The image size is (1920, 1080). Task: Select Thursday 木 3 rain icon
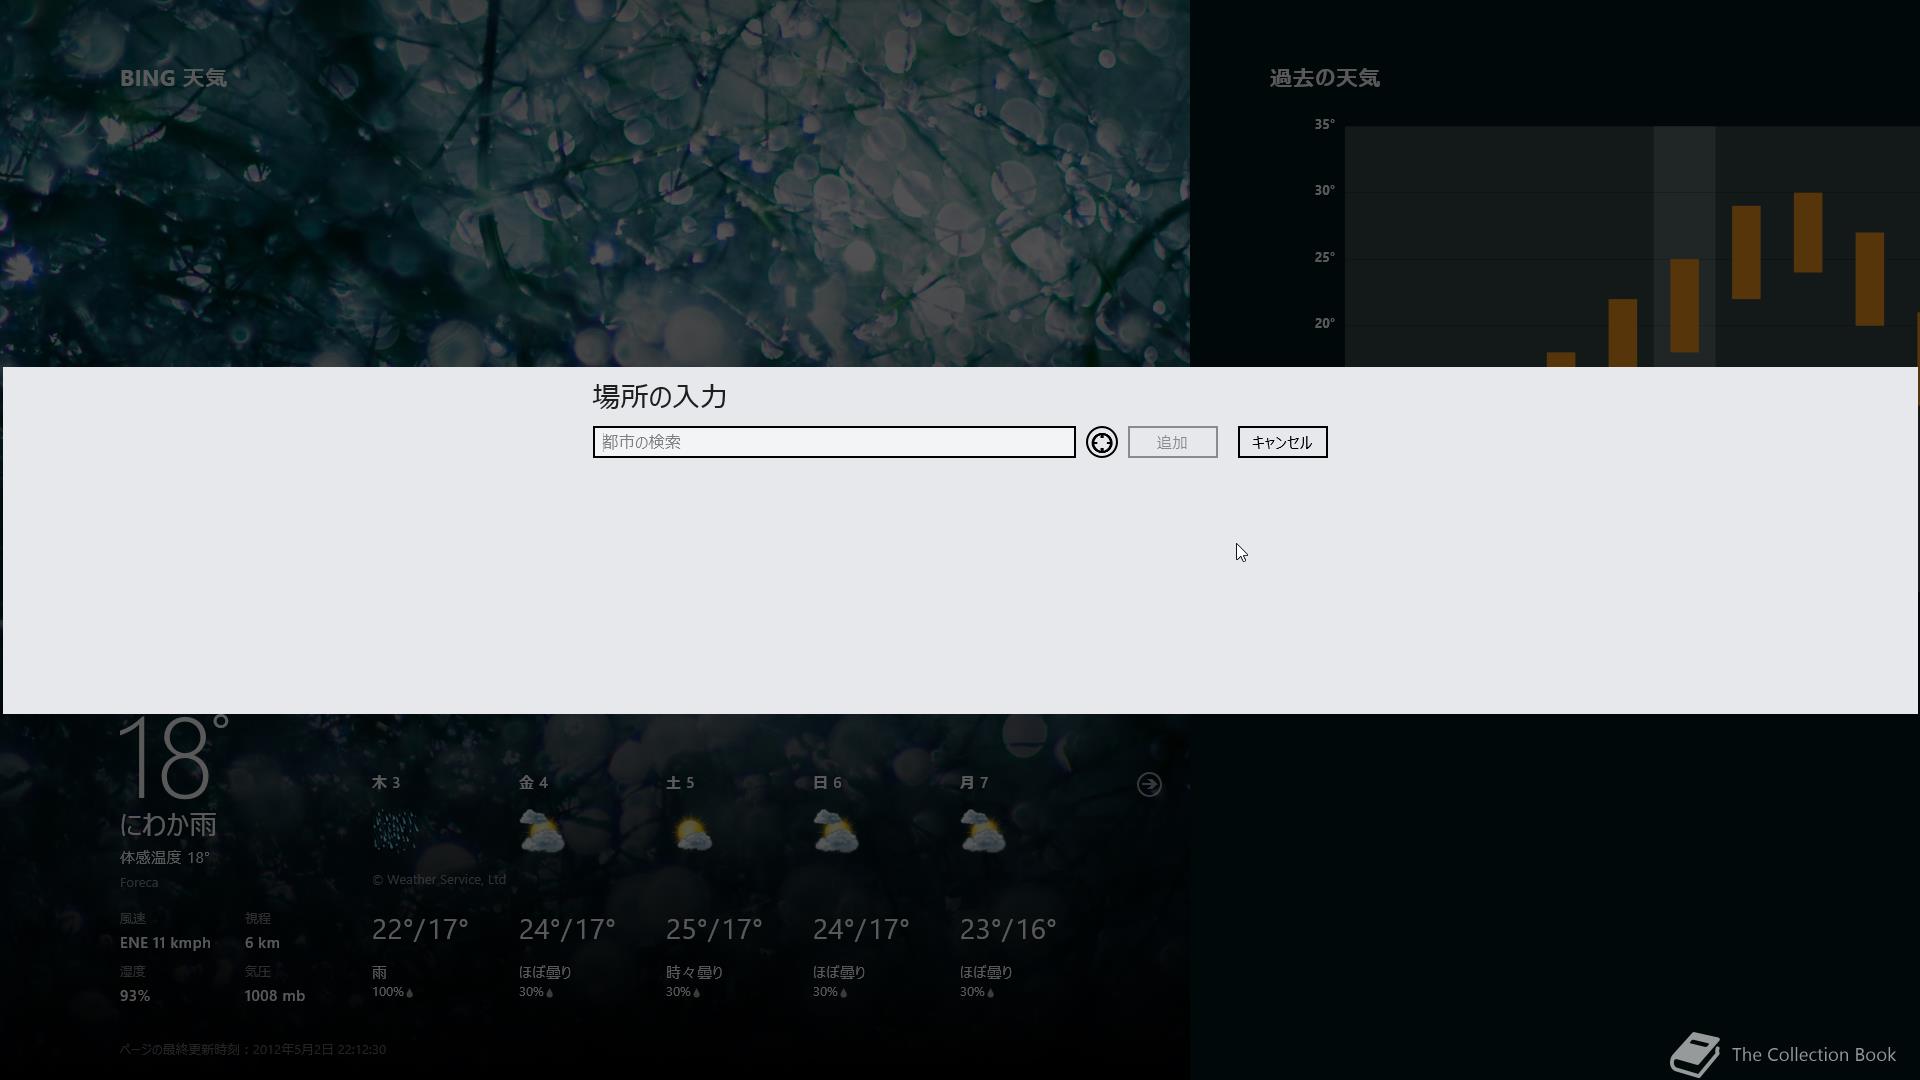(x=396, y=830)
